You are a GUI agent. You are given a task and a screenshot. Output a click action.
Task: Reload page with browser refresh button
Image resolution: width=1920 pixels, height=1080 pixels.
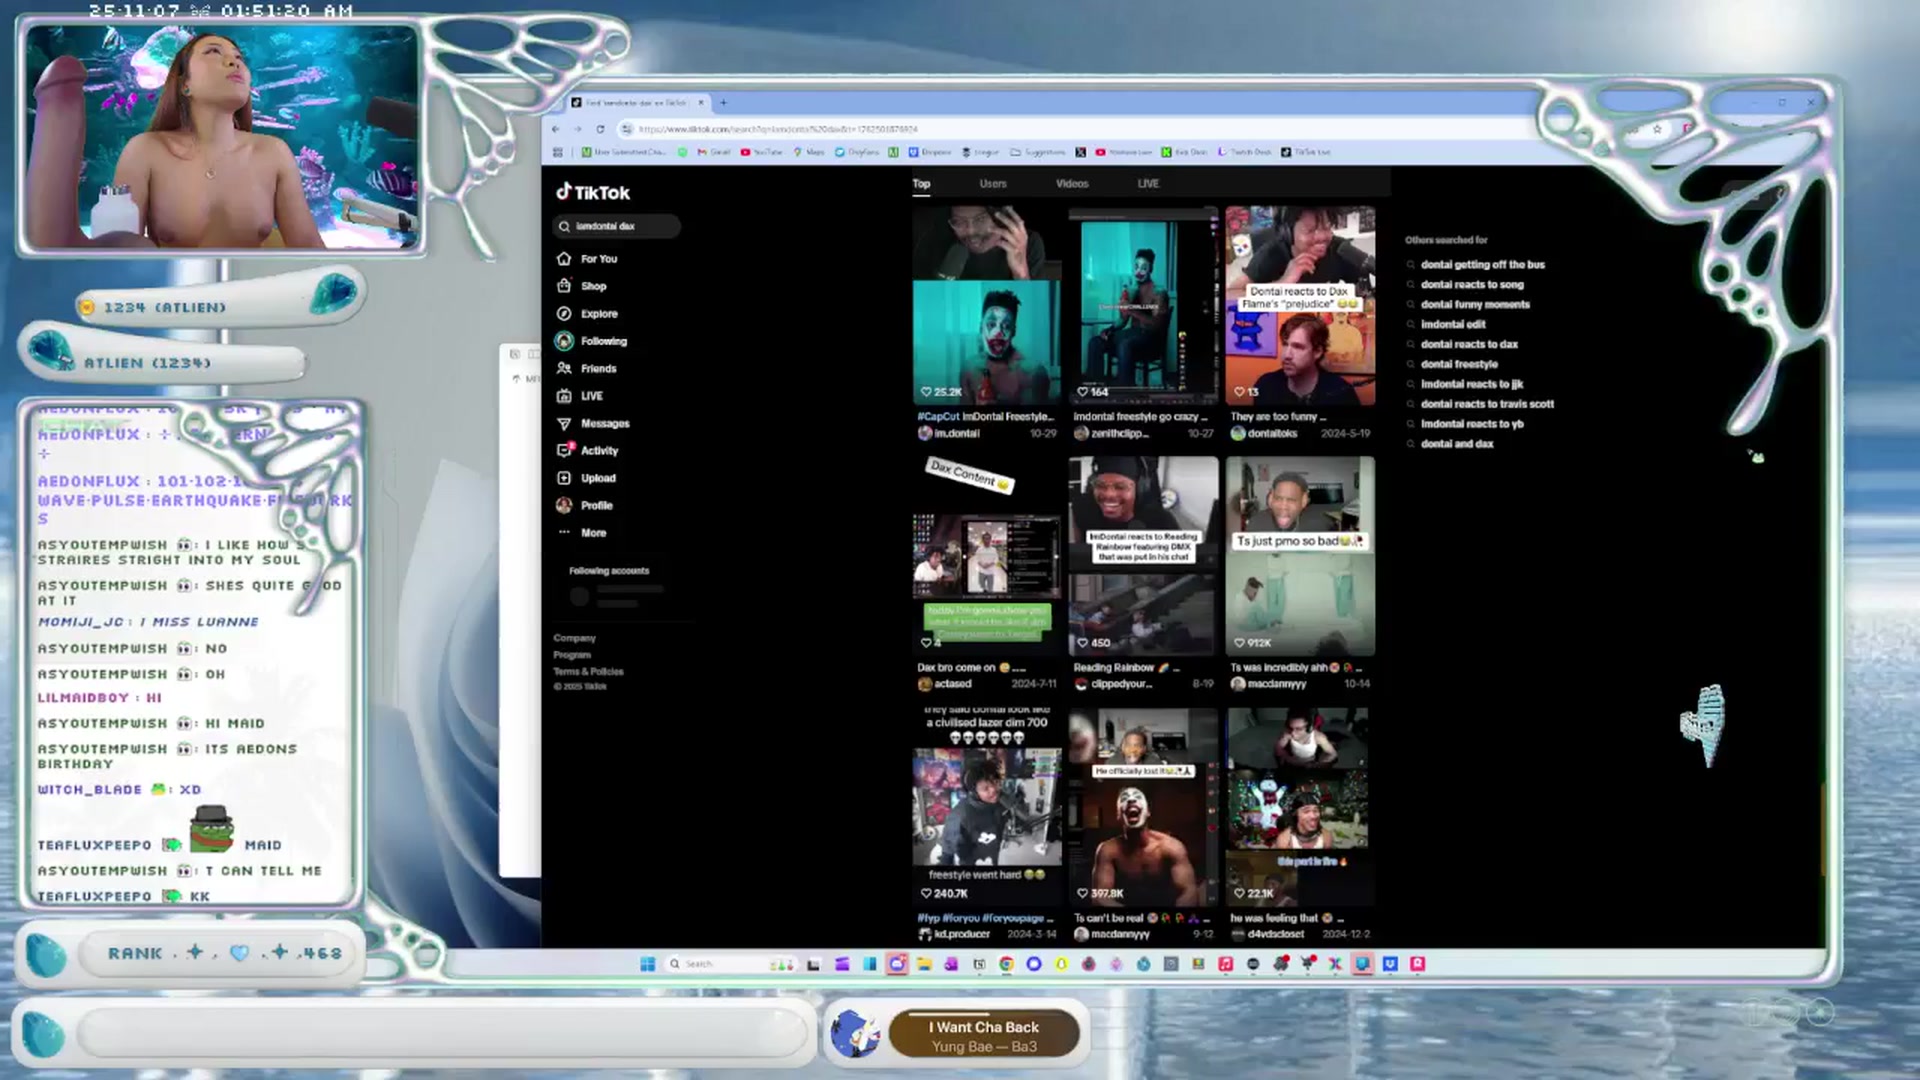600,129
